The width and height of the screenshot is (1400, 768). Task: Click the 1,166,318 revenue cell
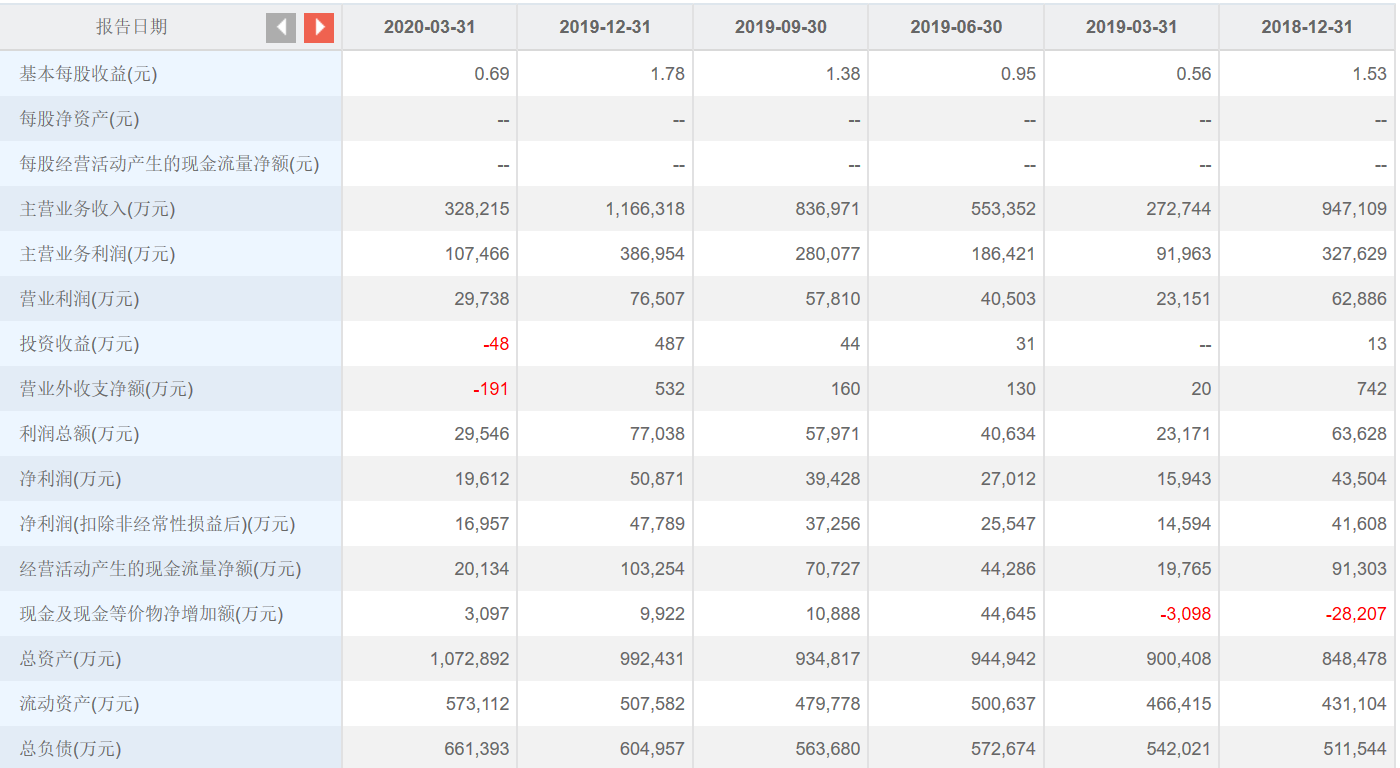pos(645,209)
